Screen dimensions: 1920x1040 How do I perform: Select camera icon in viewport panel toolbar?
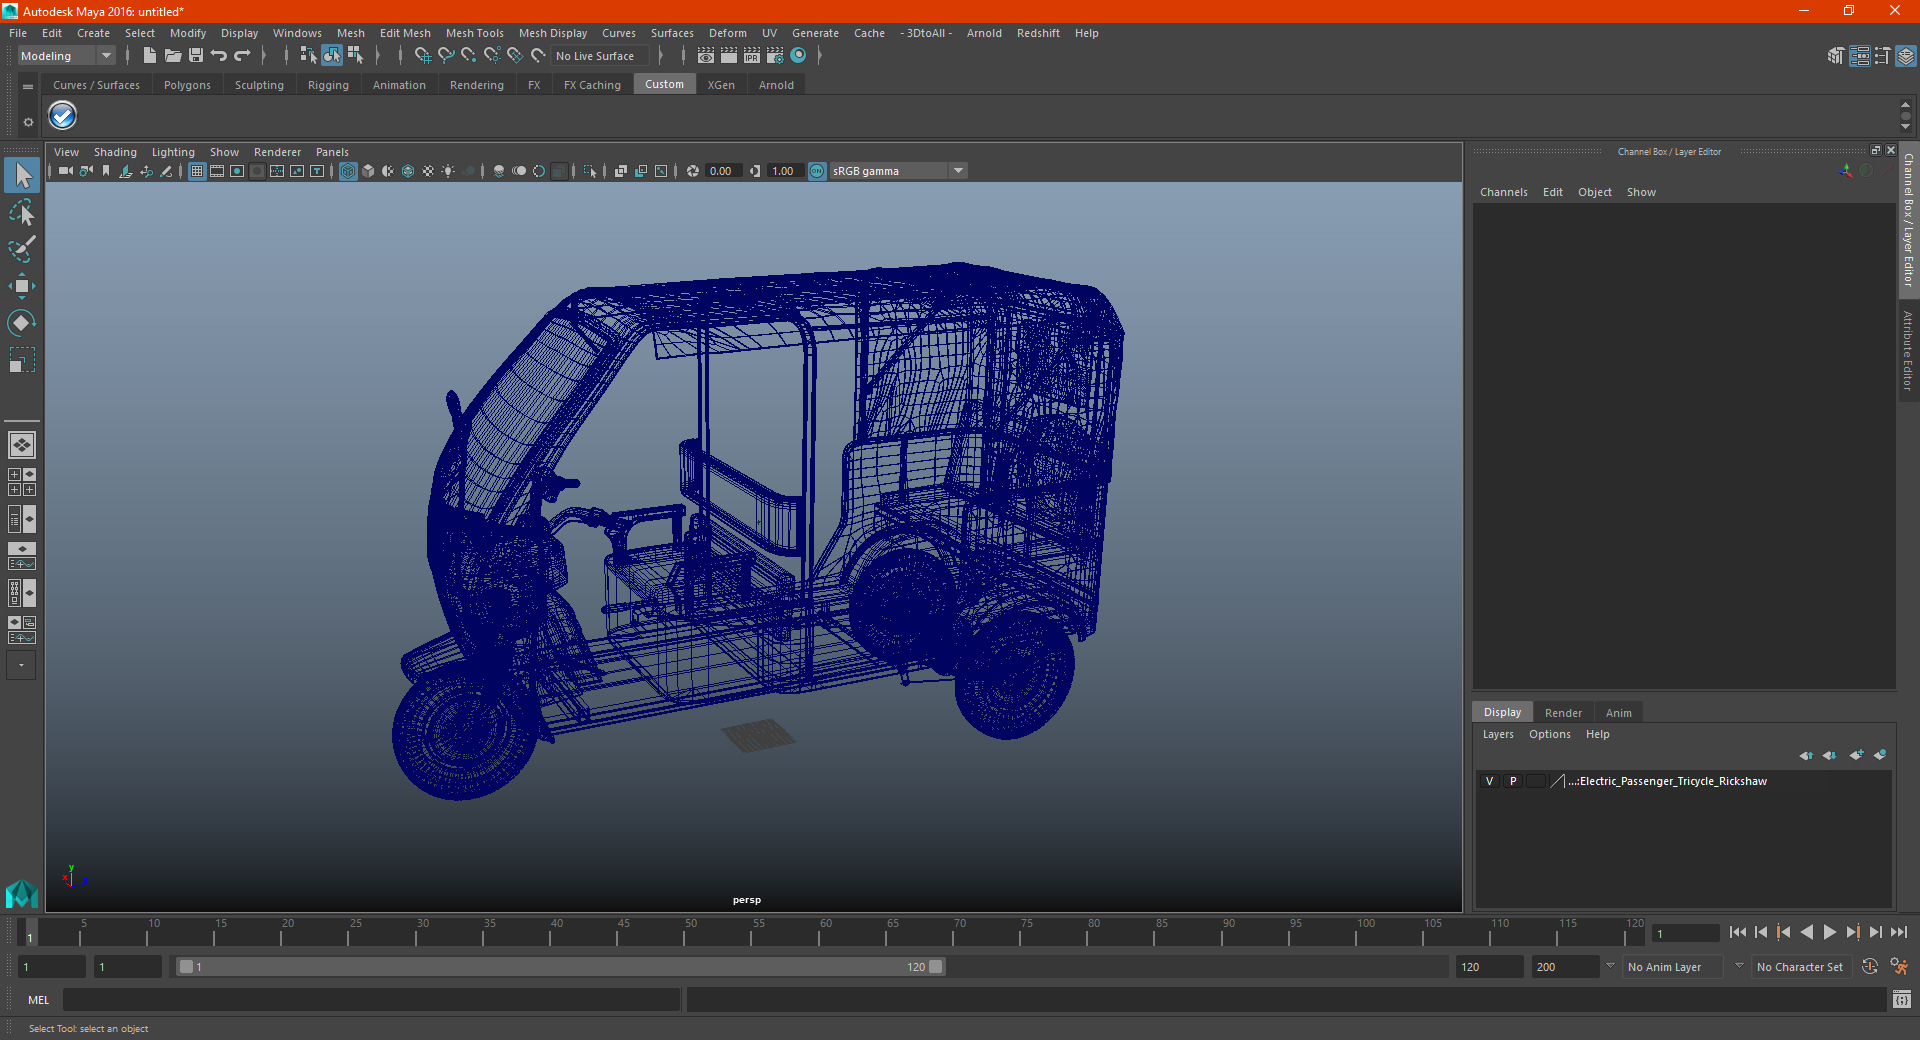coord(66,171)
